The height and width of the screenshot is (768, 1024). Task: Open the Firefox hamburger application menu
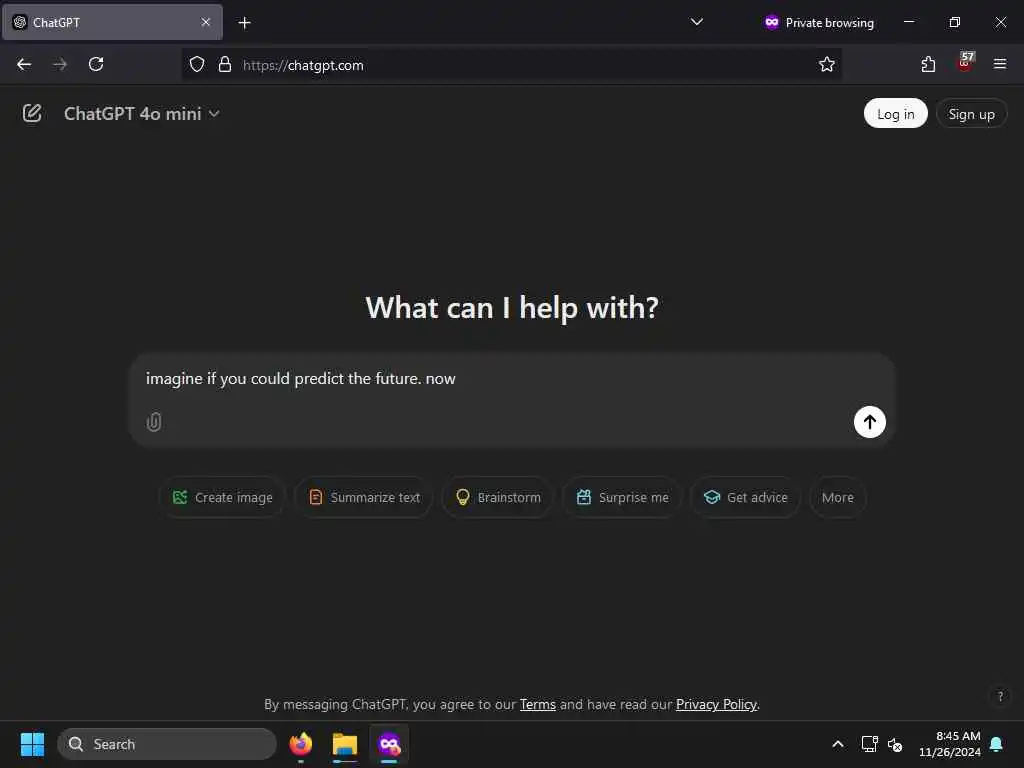(999, 64)
